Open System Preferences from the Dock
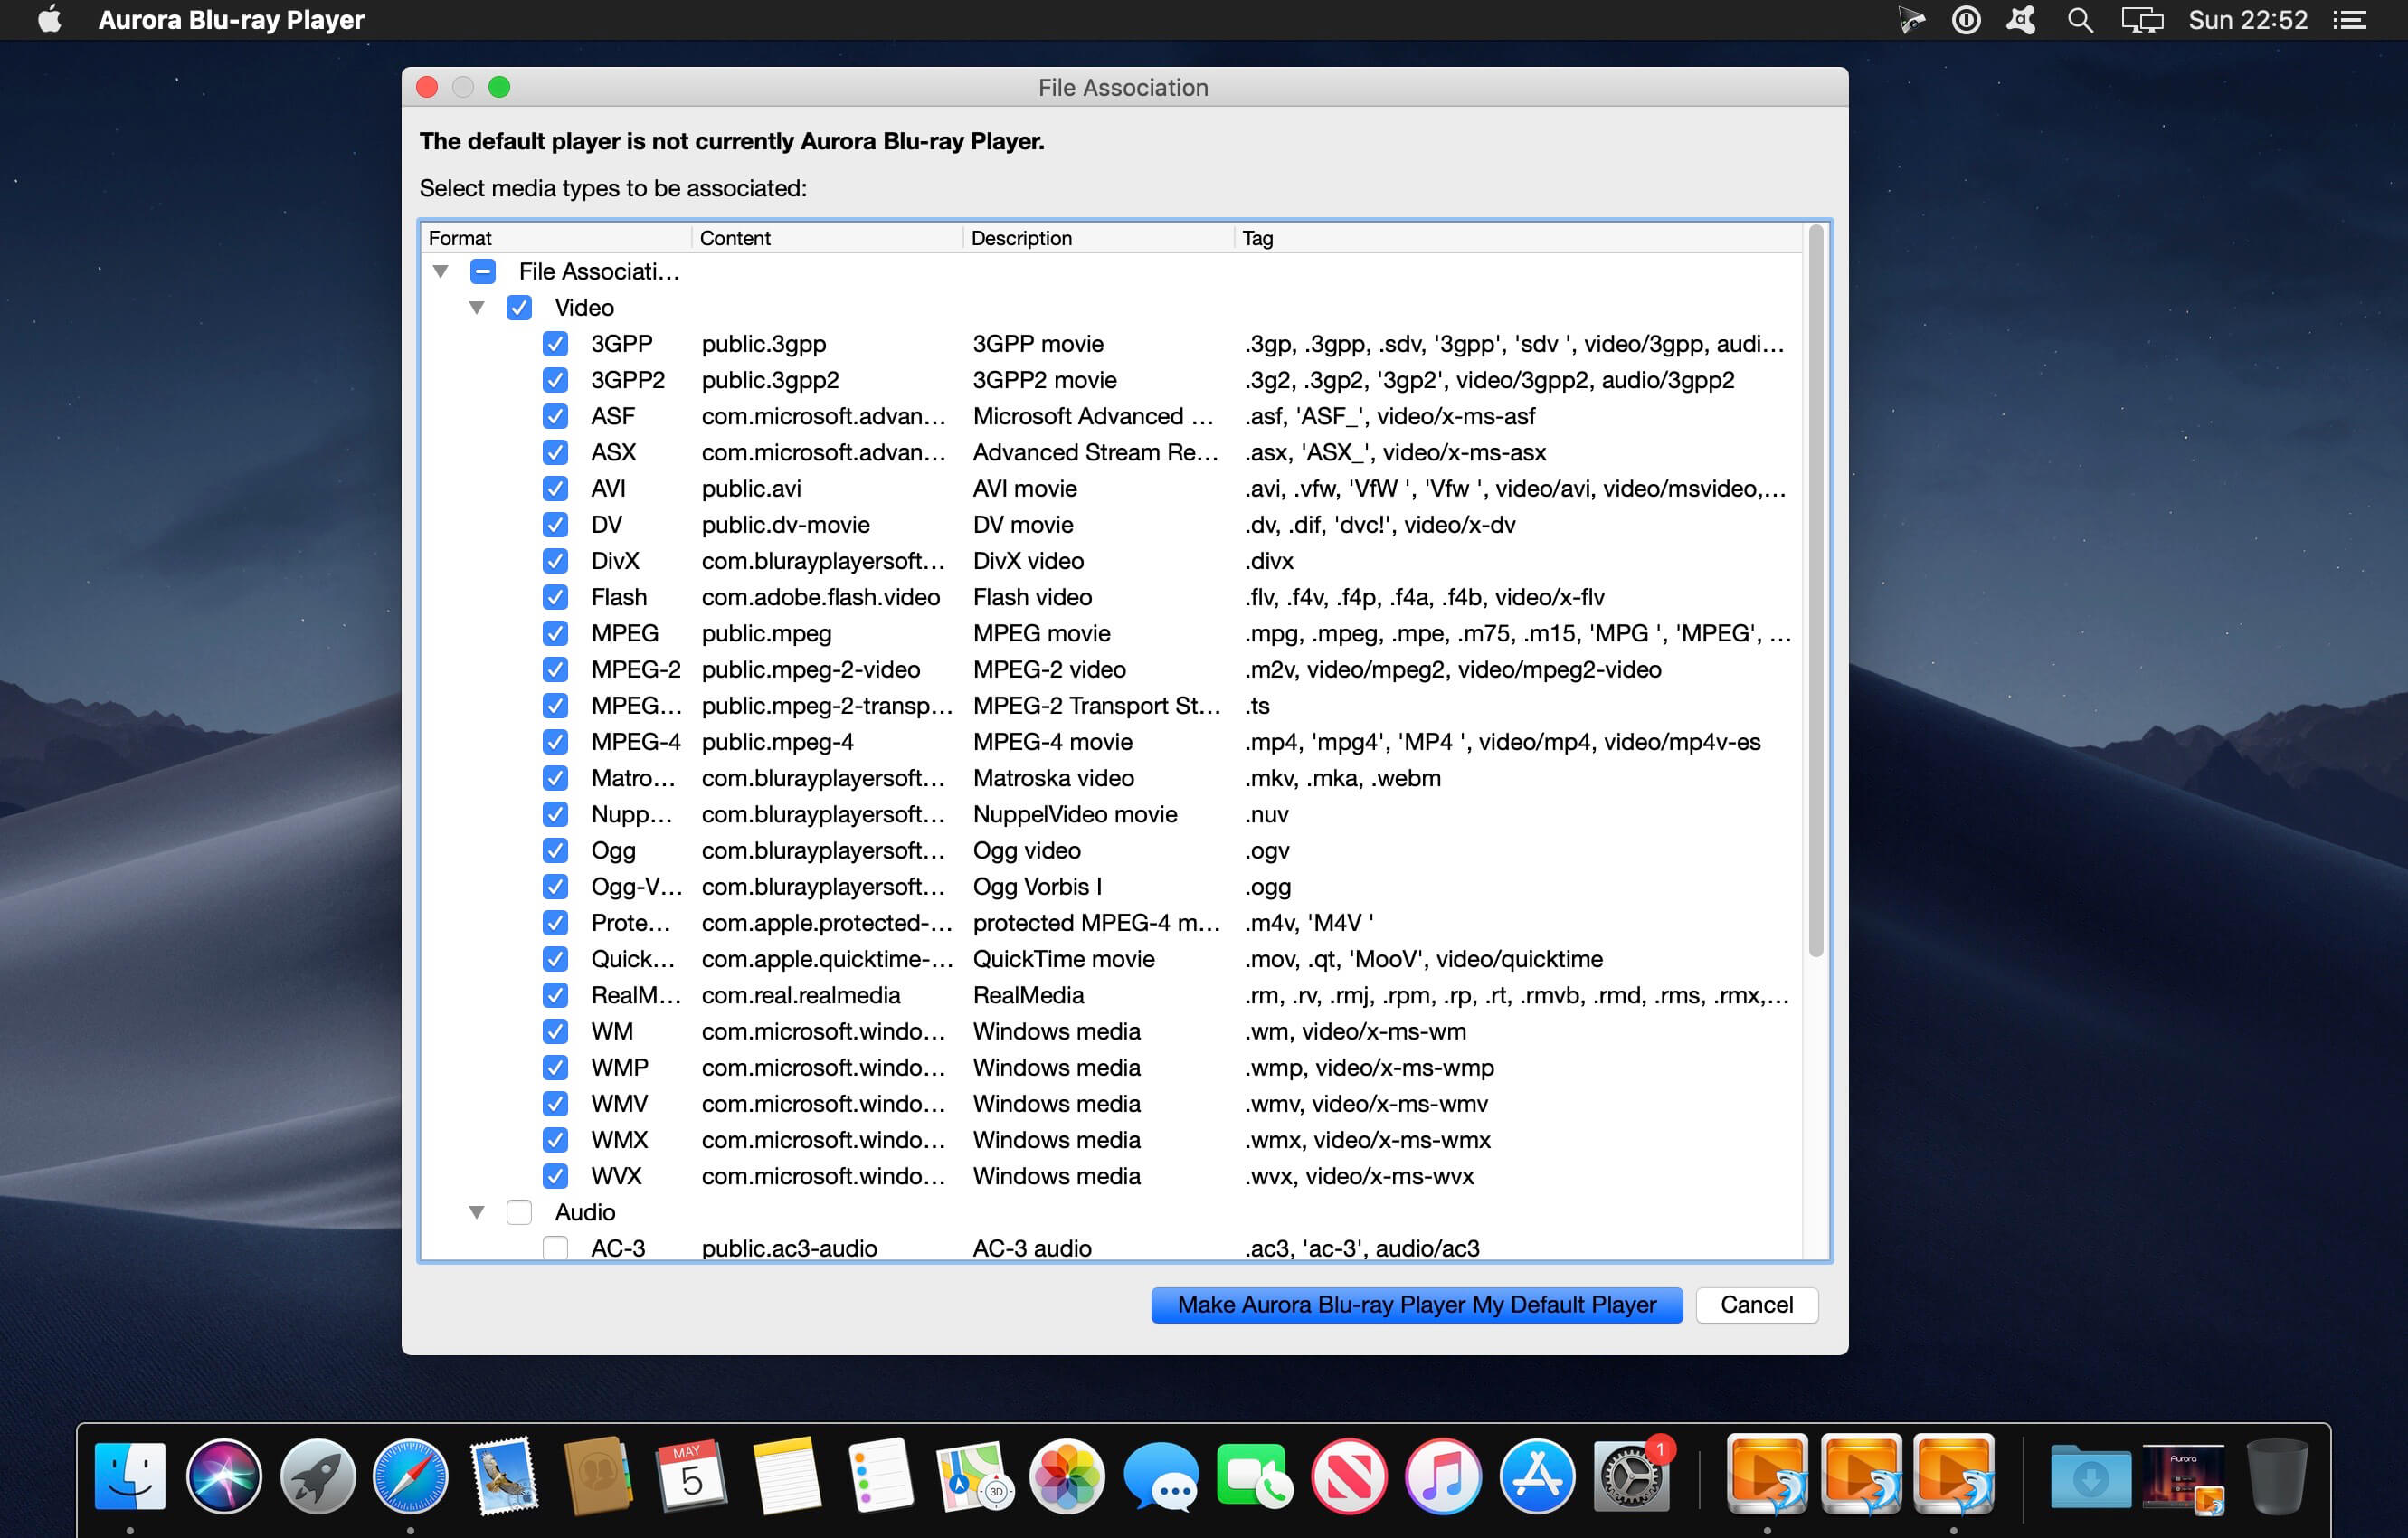Viewport: 2408px width, 1538px height. 1630,1475
